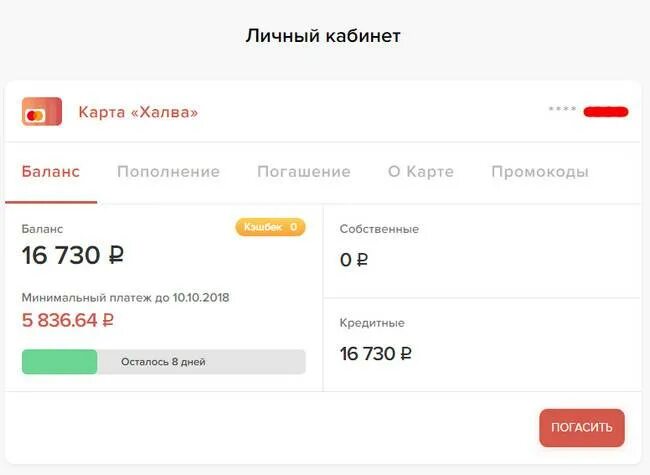Click the orange Кэшбэк 0 badge

coord(270,227)
